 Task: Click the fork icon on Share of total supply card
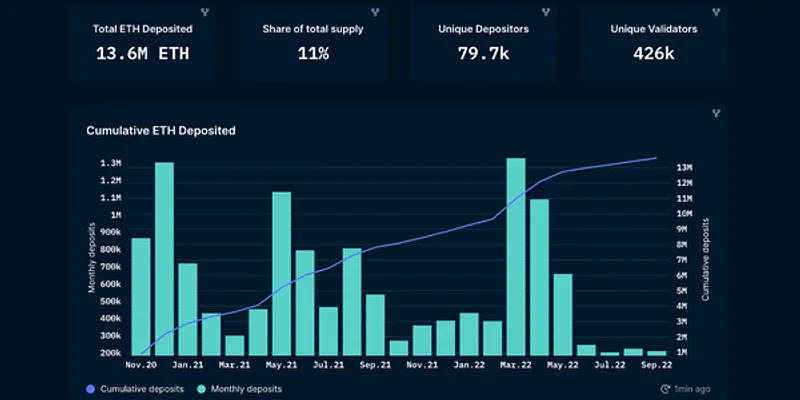point(376,12)
